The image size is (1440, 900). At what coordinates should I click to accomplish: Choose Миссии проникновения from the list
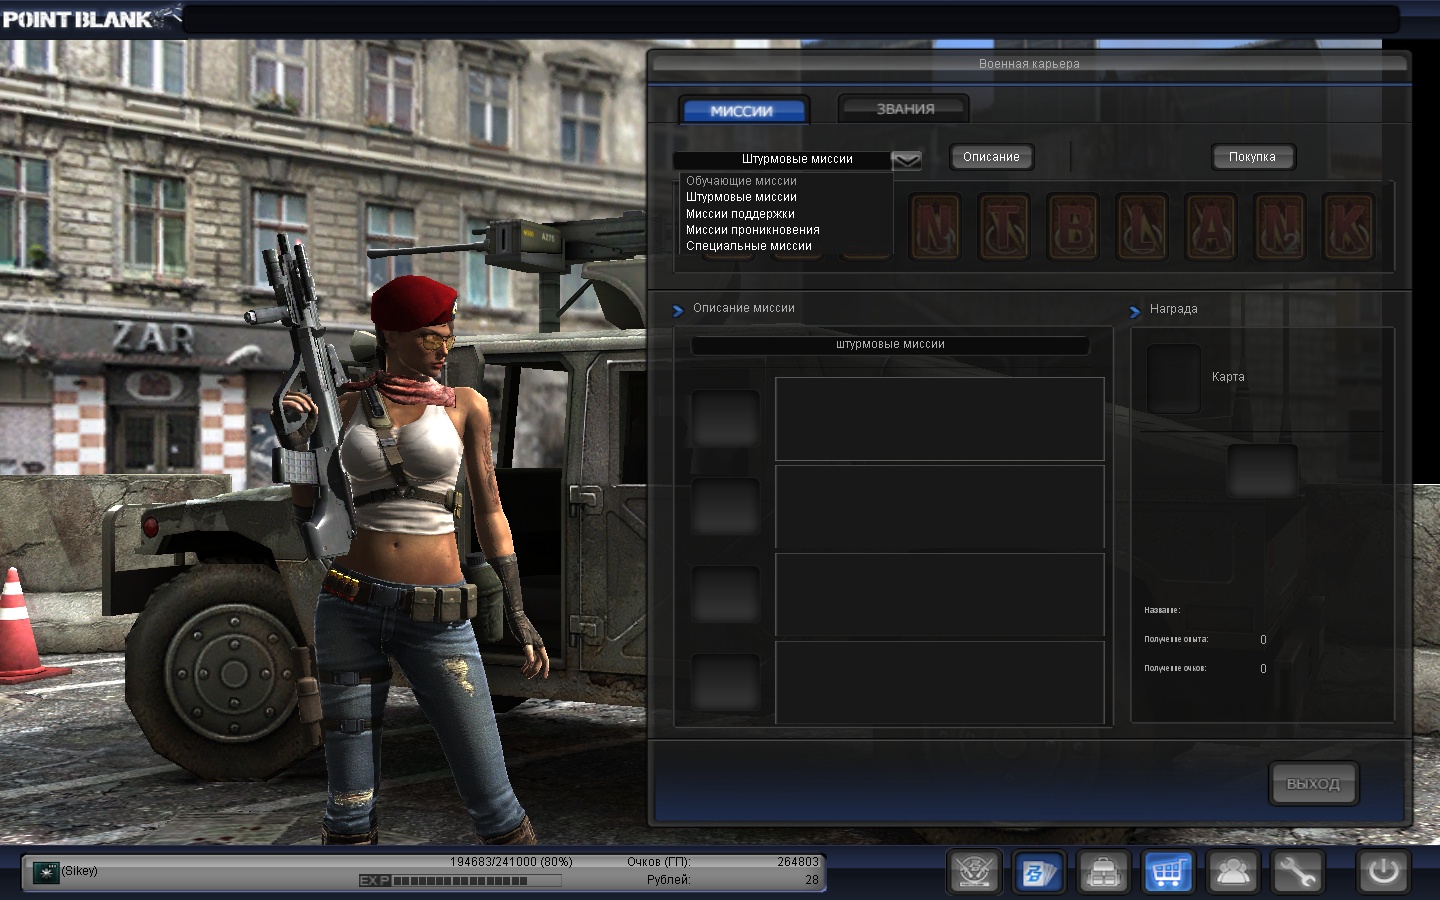click(x=752, y=230)
